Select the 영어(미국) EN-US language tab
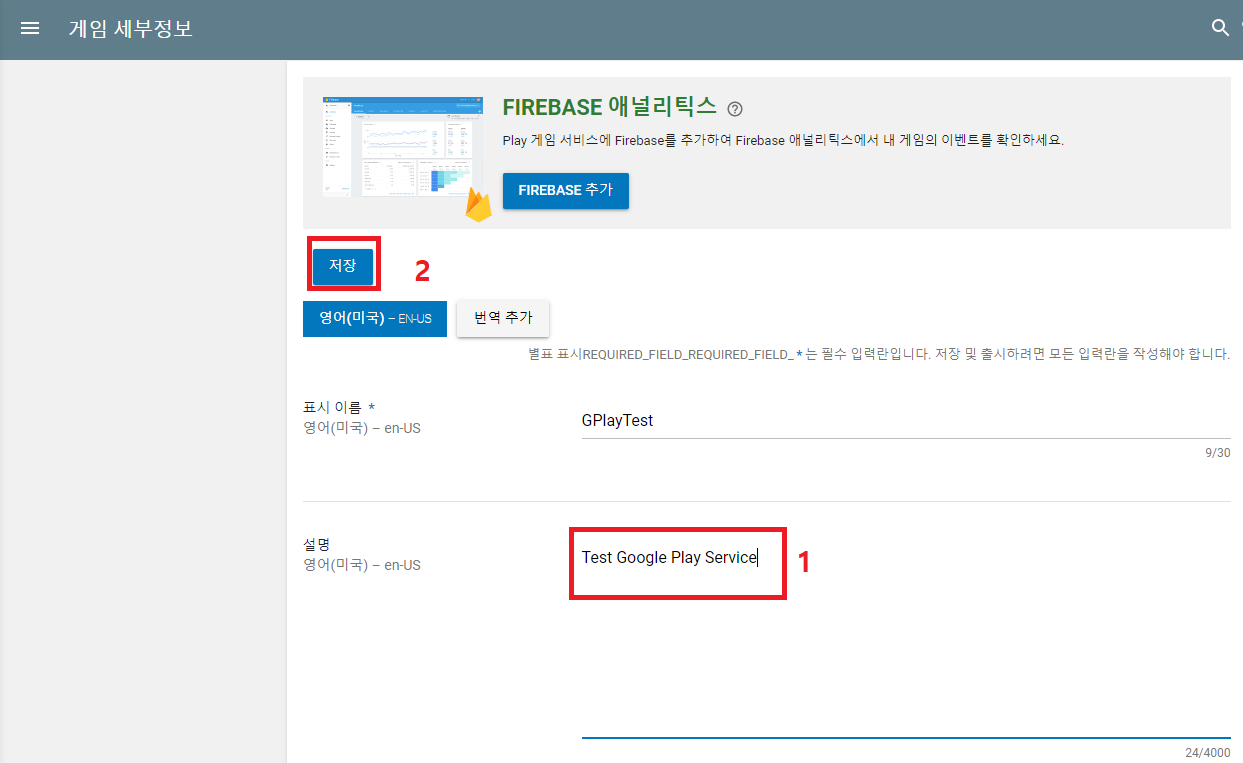Screen dimensions: 1243x763 (x=375, y=318)
